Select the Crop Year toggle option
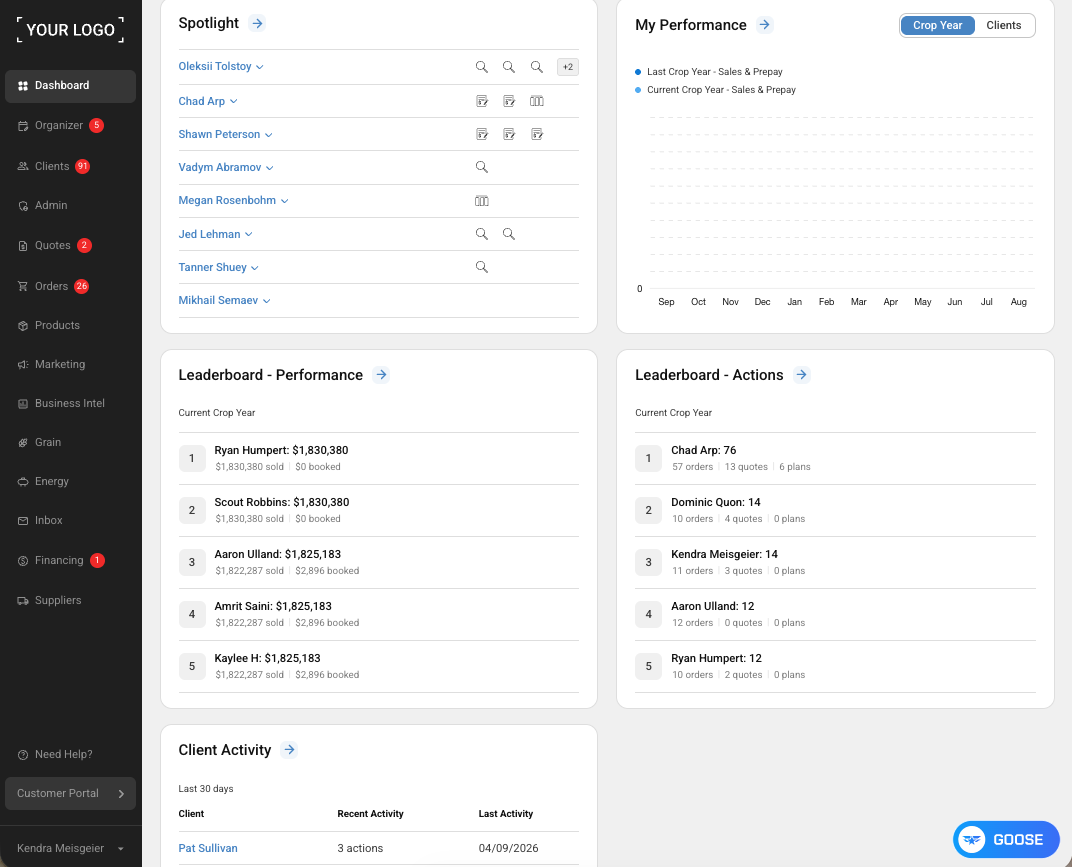Screen dimensions: 1072x867 pyautogui.click(x=937, y=25)
